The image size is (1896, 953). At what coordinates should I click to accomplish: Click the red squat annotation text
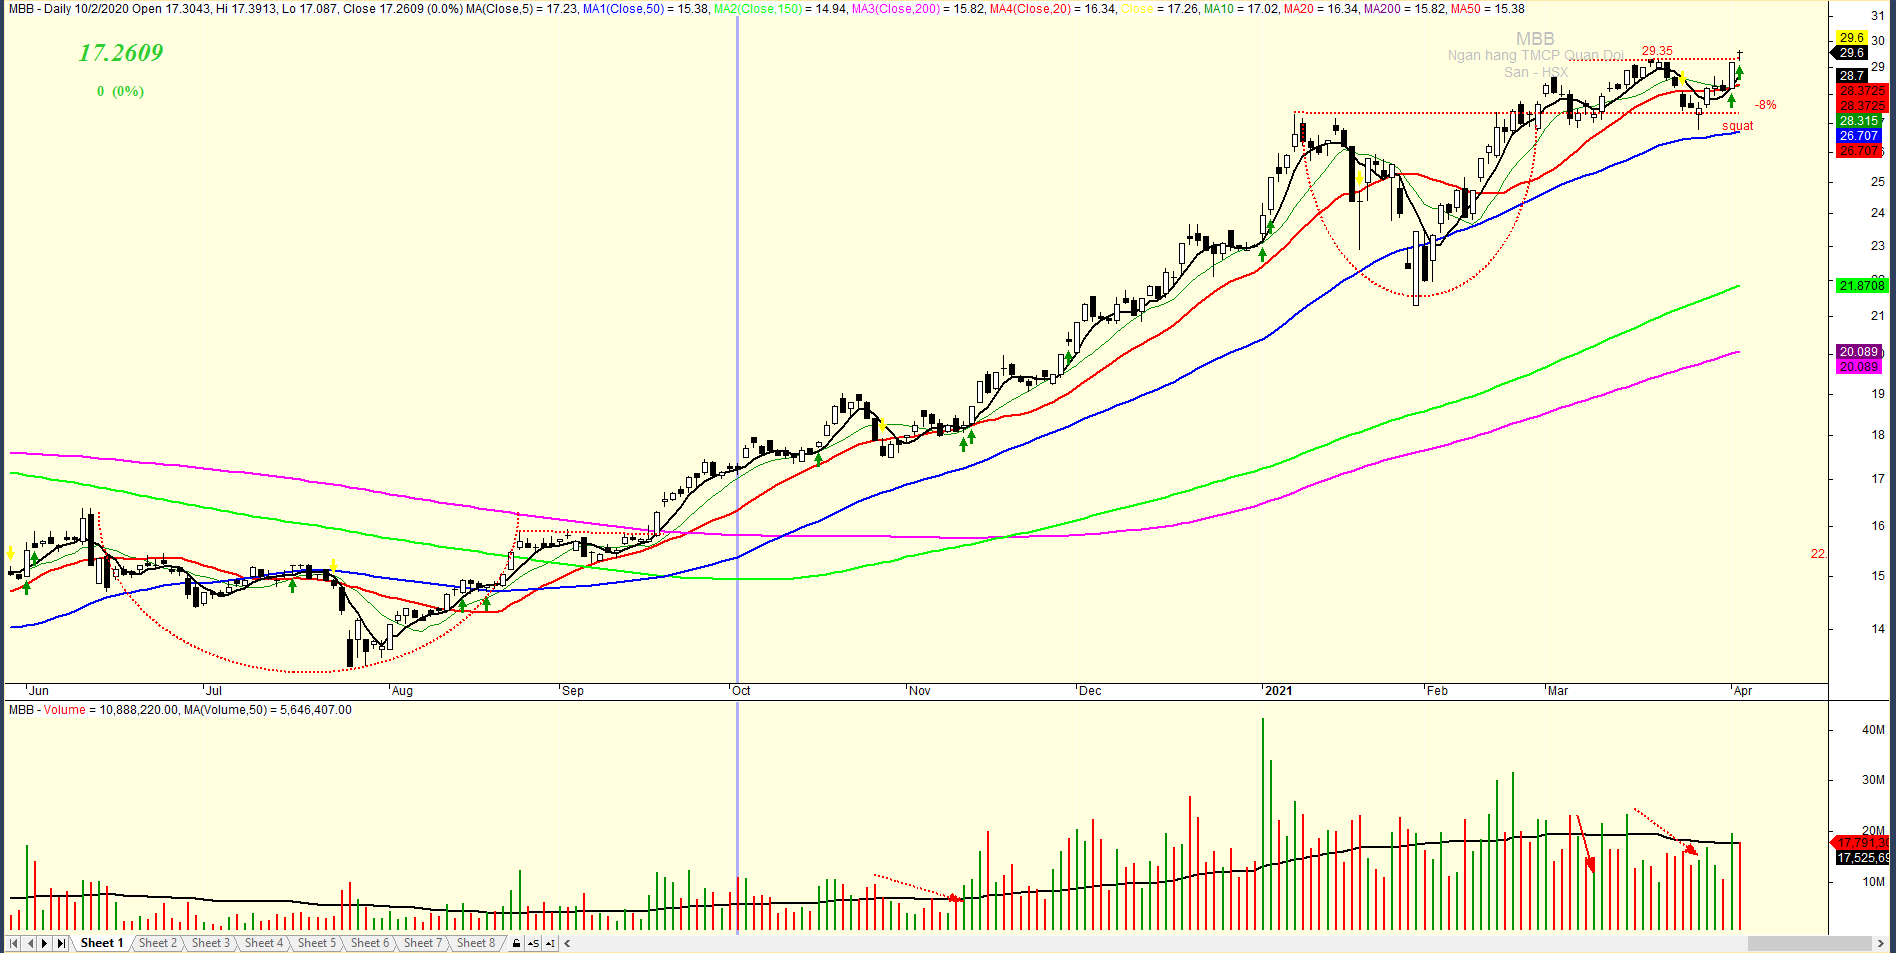1737,126
